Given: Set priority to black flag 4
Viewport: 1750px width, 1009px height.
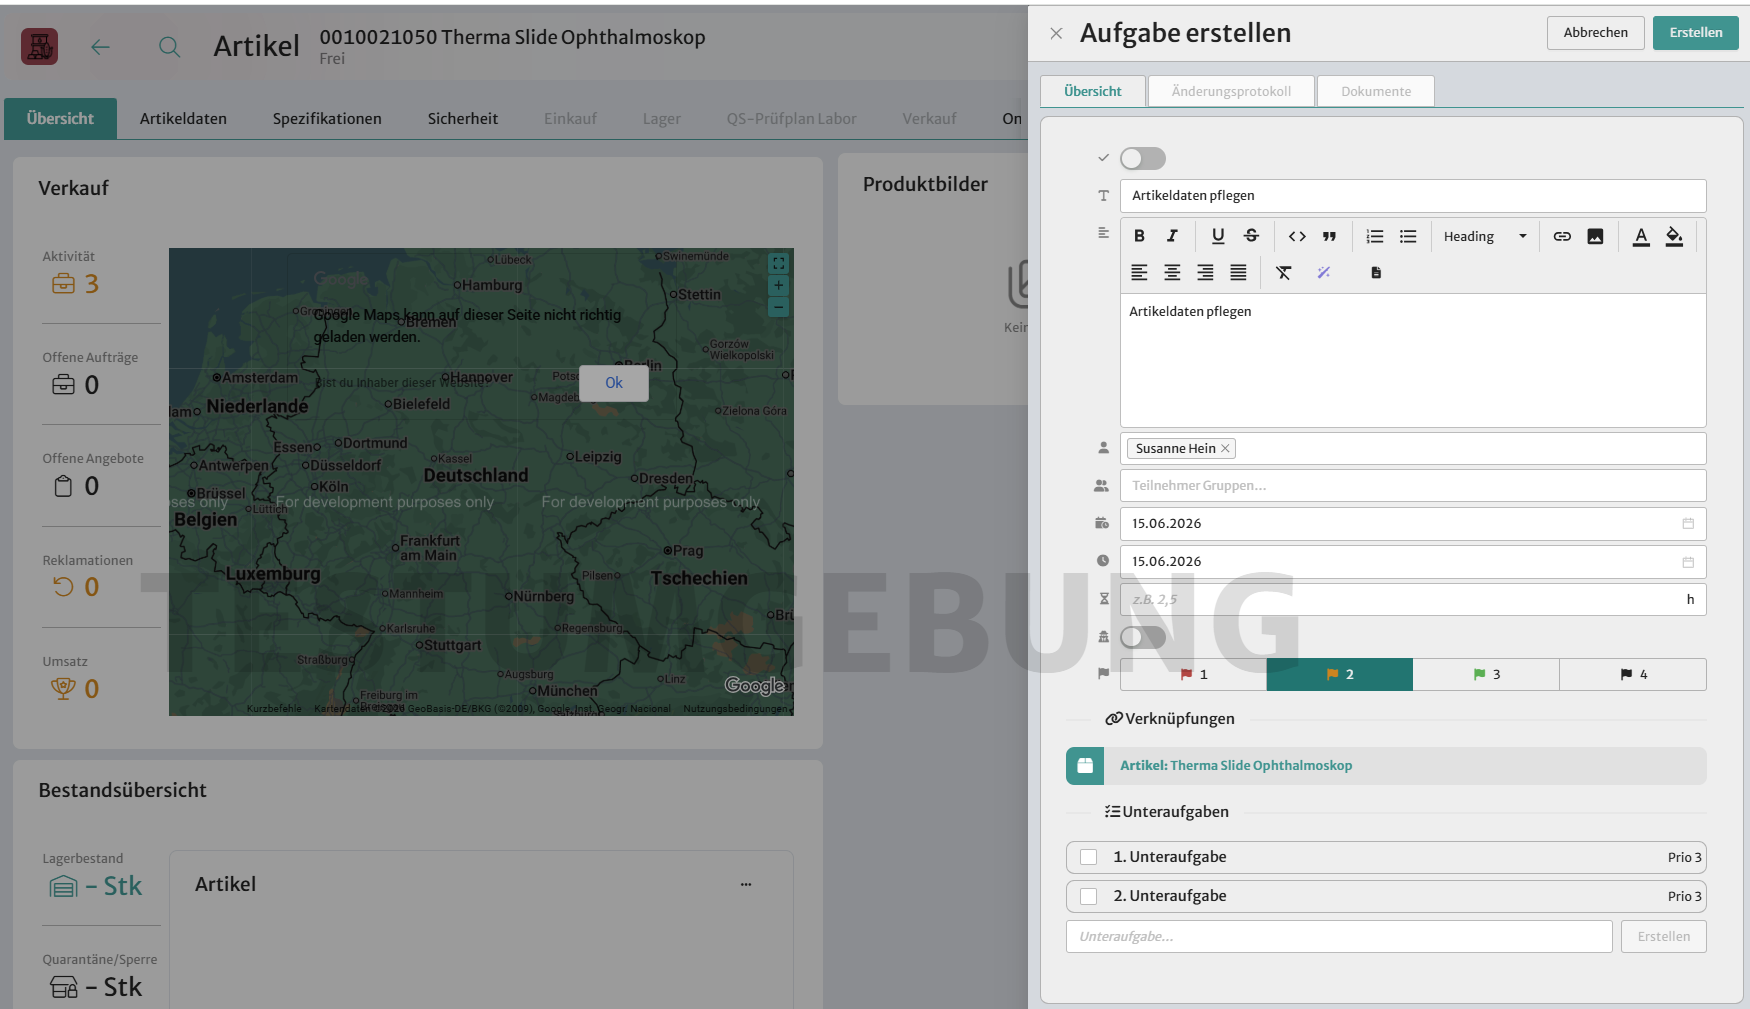Looking at the screenshot, I should (1633, 675).
